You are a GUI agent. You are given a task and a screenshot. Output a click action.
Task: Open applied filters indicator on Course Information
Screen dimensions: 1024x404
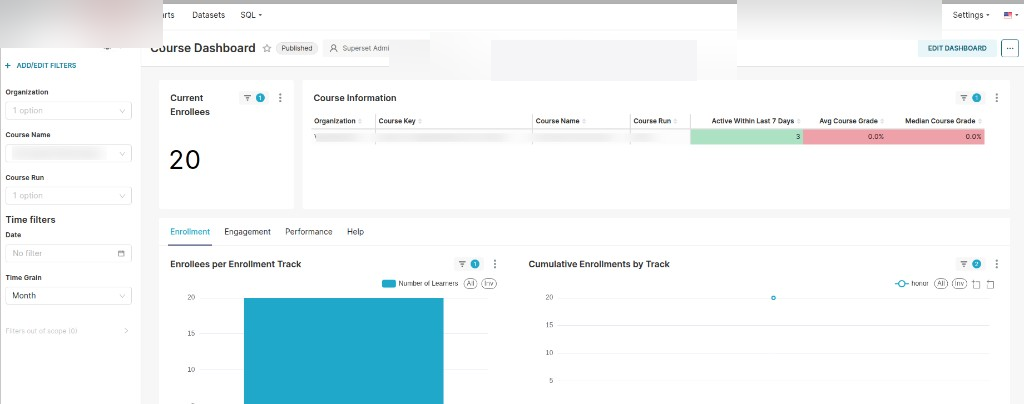pos(970,98)
